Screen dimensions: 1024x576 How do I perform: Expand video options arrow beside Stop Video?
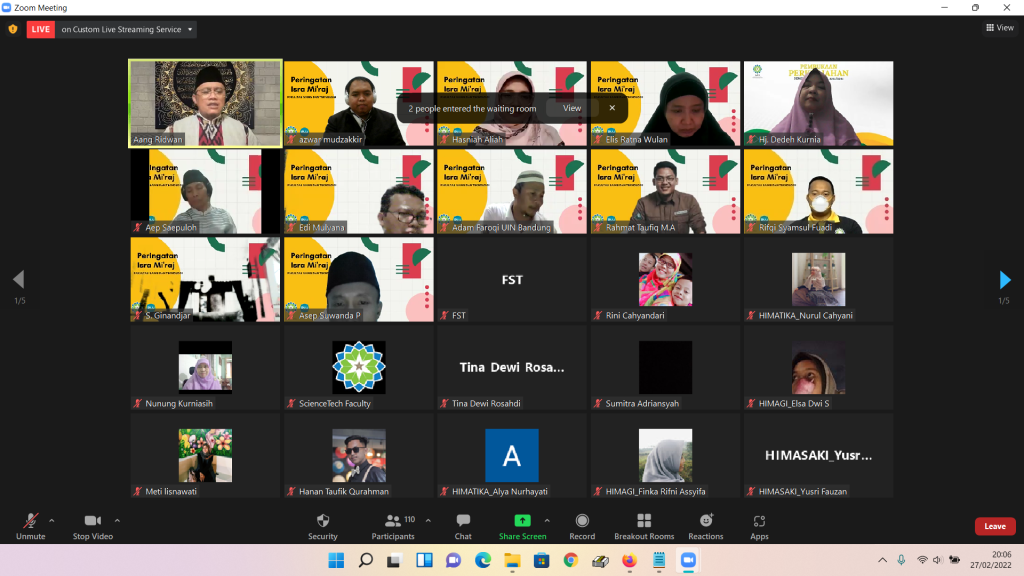[x=117, y=520]
